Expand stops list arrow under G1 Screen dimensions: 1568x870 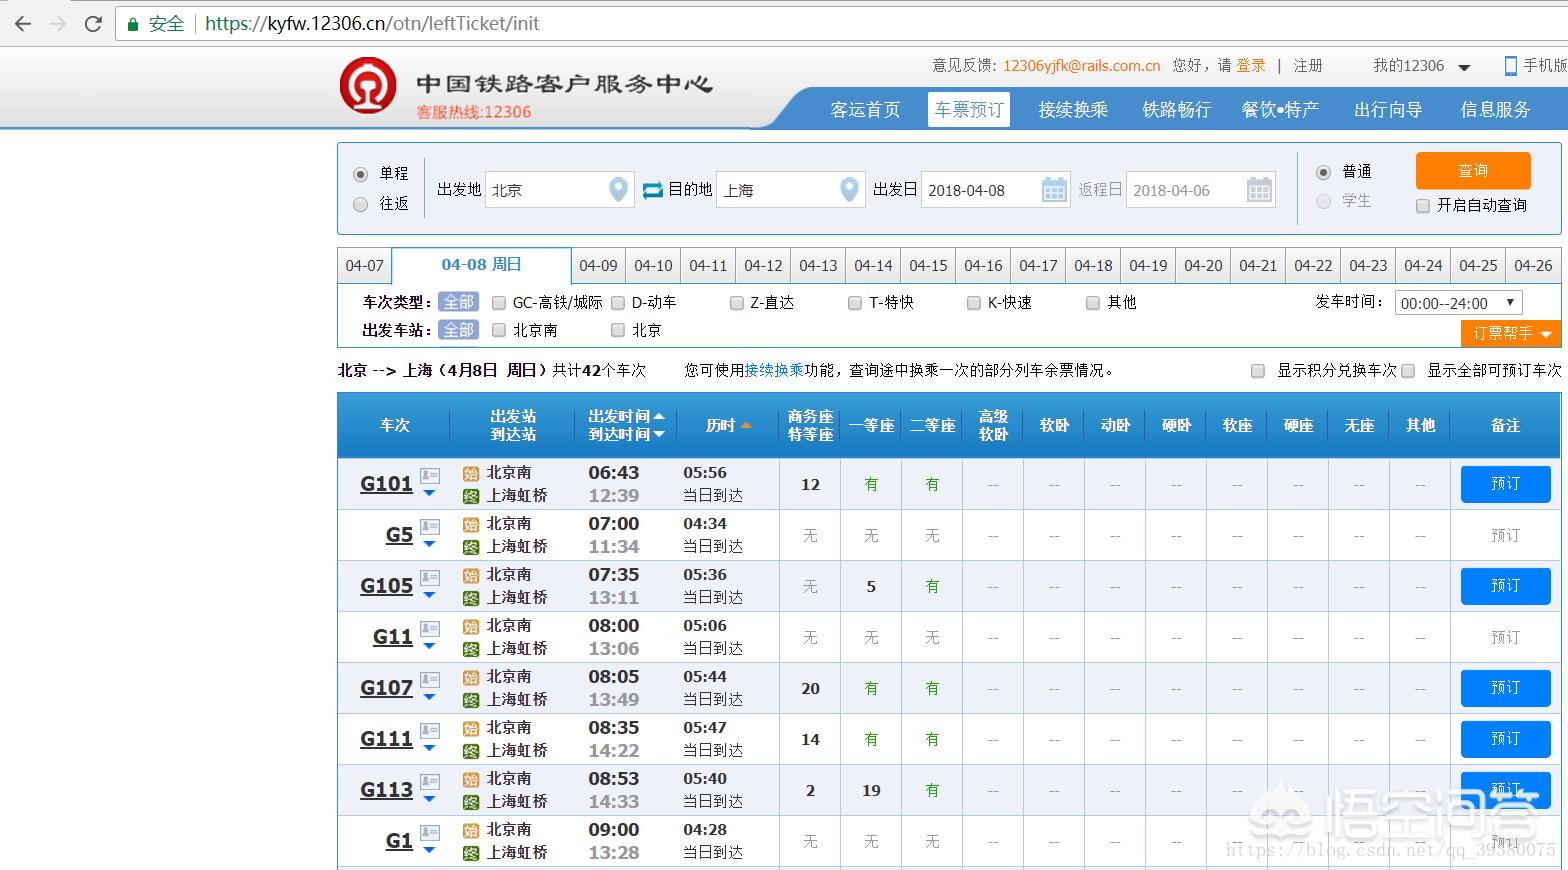pos(429,850)
